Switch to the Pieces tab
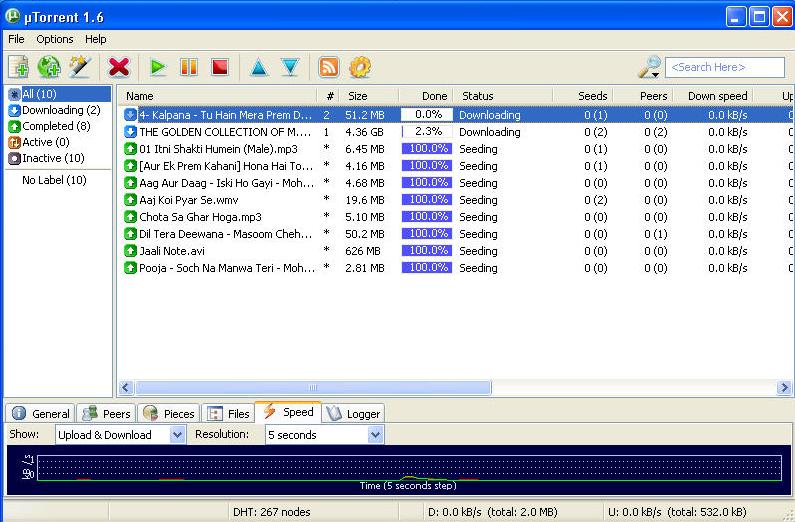 coord(169,414)
